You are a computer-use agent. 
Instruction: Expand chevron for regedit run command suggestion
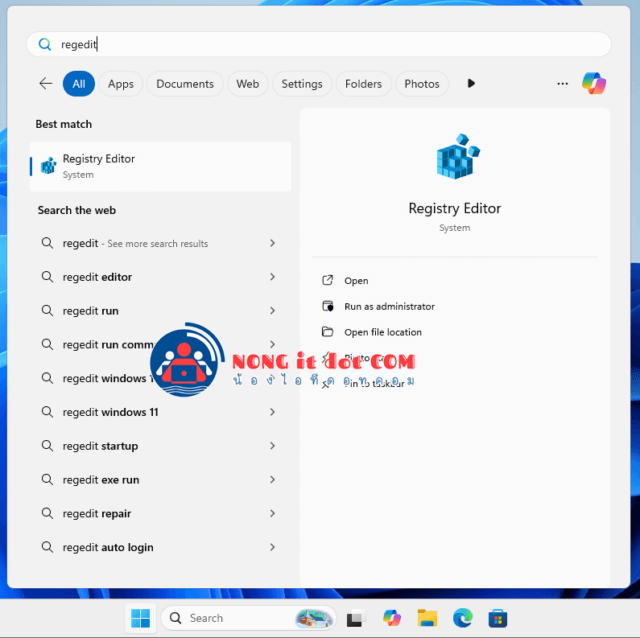[272, 345]
